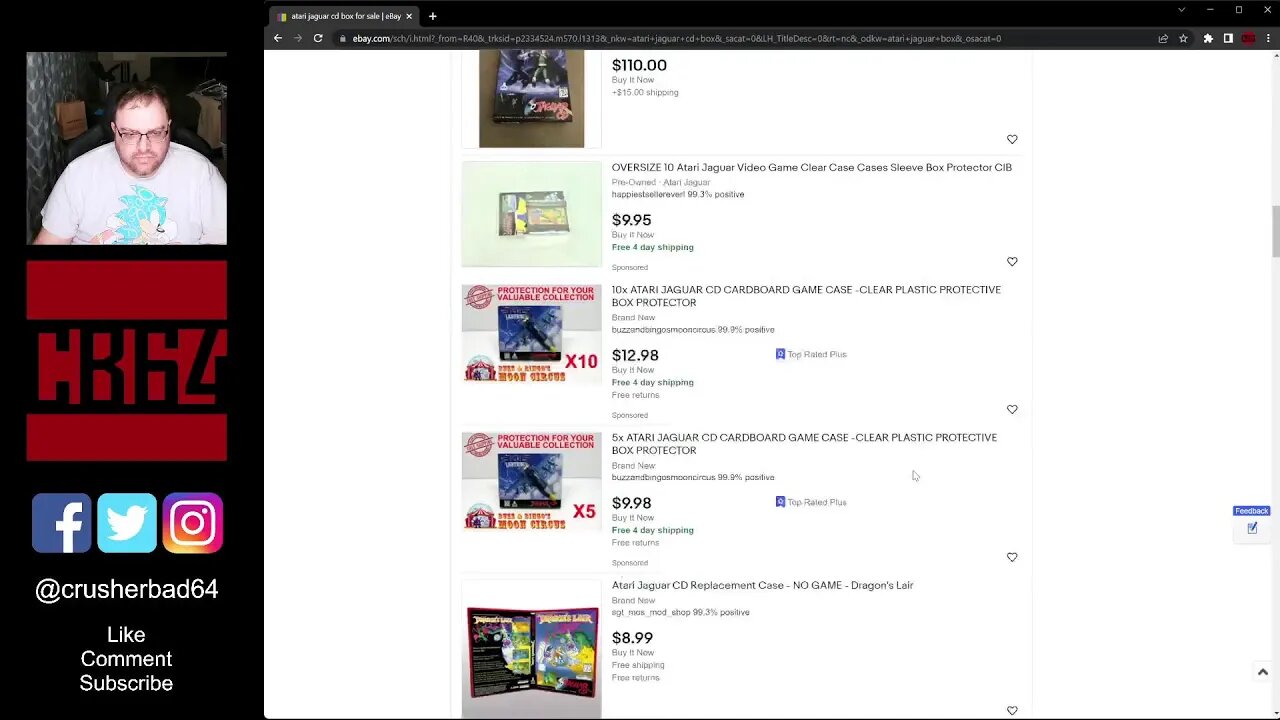Click the page vertical scrollbar thumb
The height and width of the screenshot is (720, 1280).
tap(1275, 231)
